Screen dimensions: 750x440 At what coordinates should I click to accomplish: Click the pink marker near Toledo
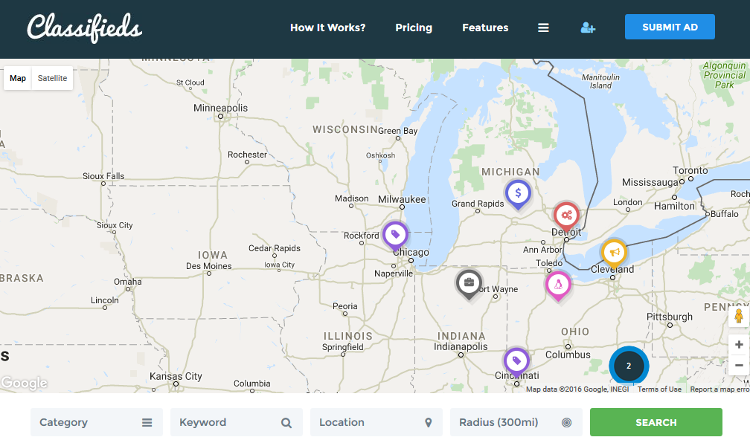coord(558,285)
